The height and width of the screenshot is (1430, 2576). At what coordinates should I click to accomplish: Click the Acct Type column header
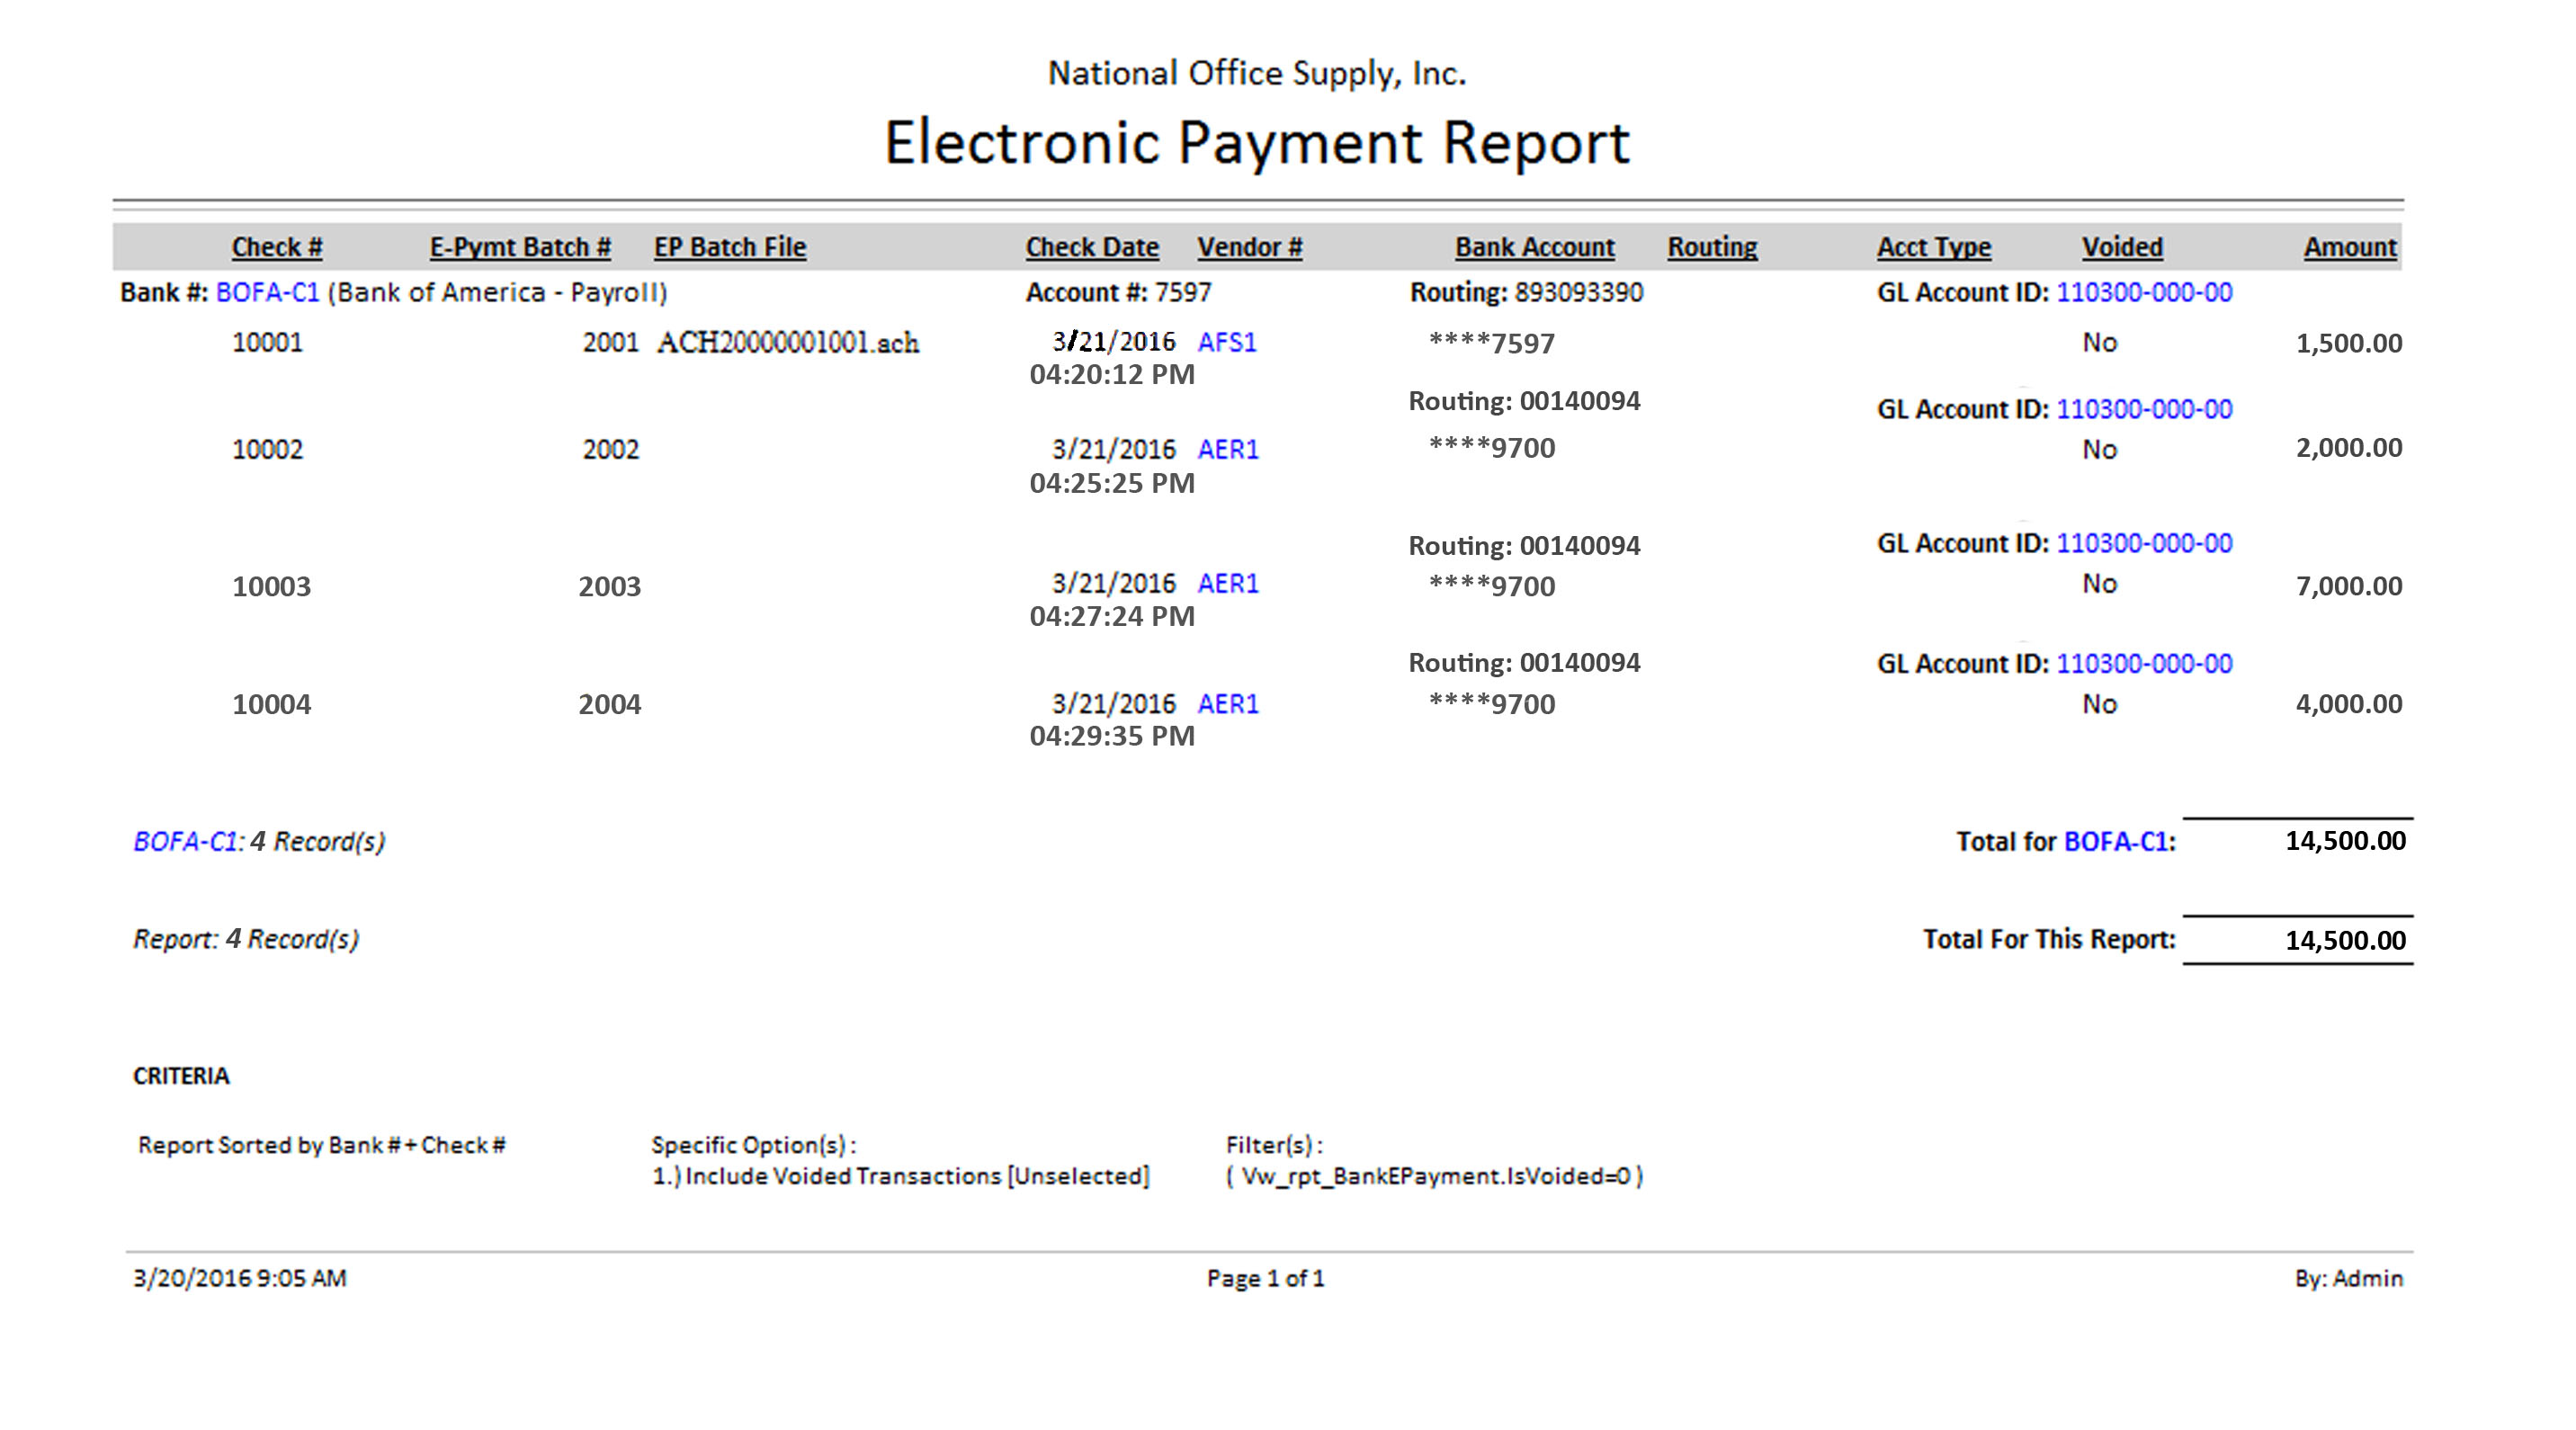coord(1933,247)
